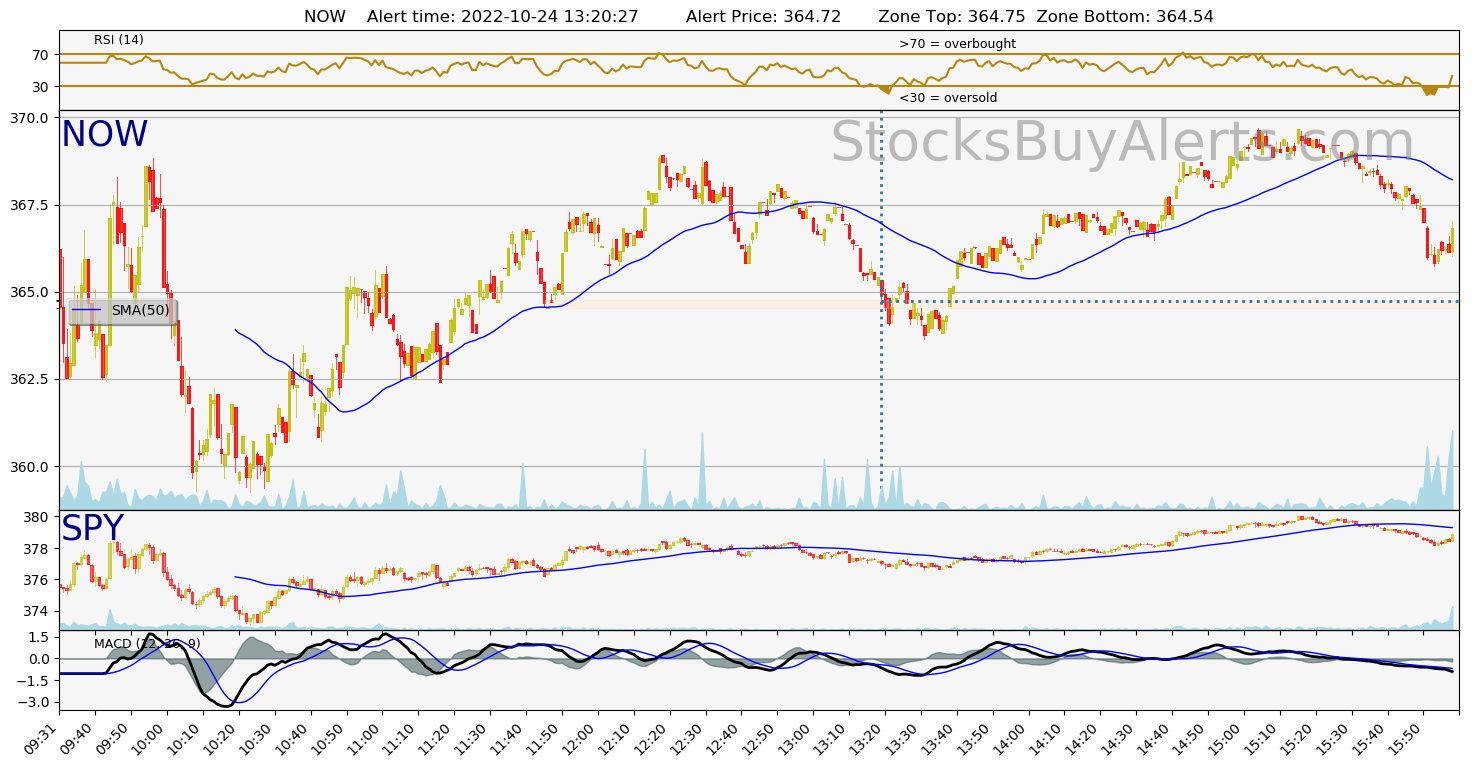Click the 367.5 price axis label
This screenshot has width=1474, height=768.
point(30,205)
